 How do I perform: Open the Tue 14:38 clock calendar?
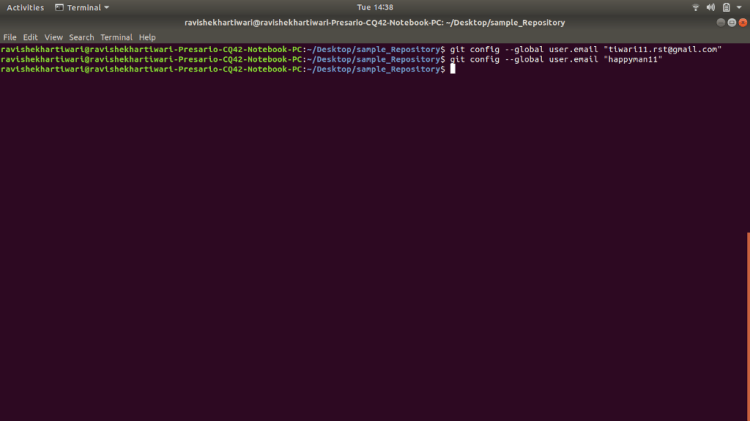pos(375,7)
